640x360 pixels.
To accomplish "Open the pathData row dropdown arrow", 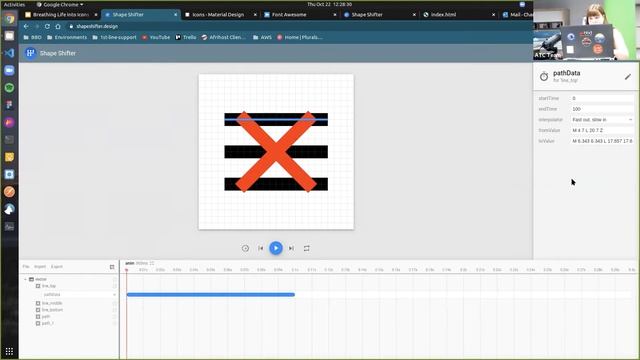I will [x=114, y=295].
